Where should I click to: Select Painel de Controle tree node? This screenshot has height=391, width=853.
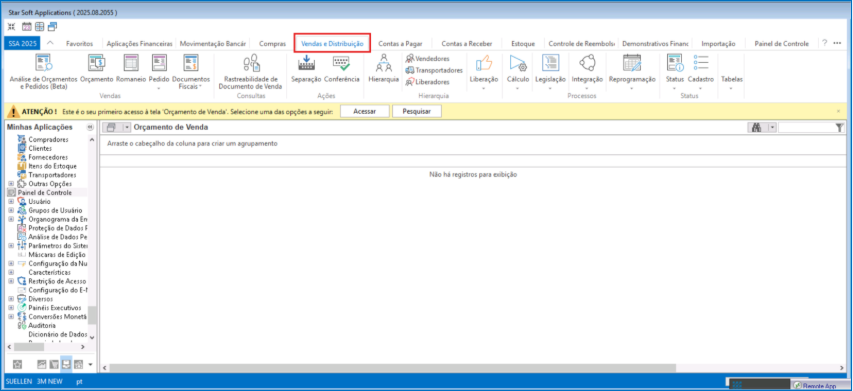point(45,193)
